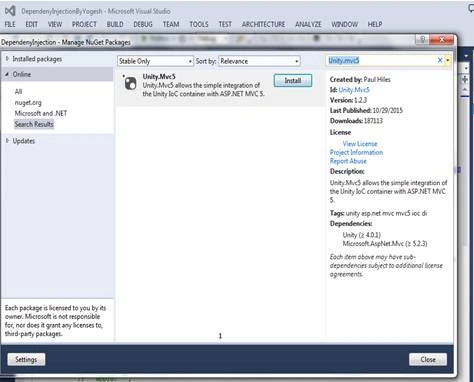Open the ARCHITECTURE menu
Screen dimensions: 474x382
click(x=263, y=24)
